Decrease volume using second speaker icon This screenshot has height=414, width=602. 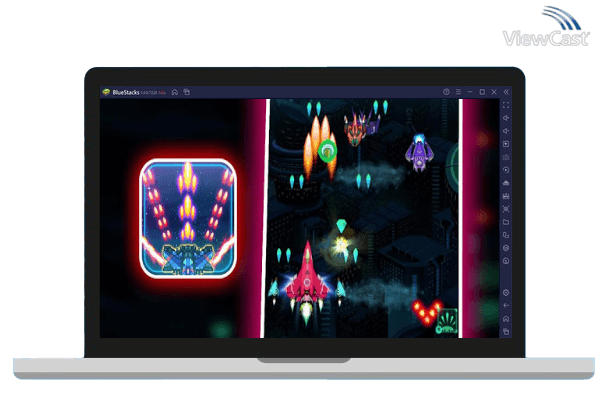(x=506, y=131)
